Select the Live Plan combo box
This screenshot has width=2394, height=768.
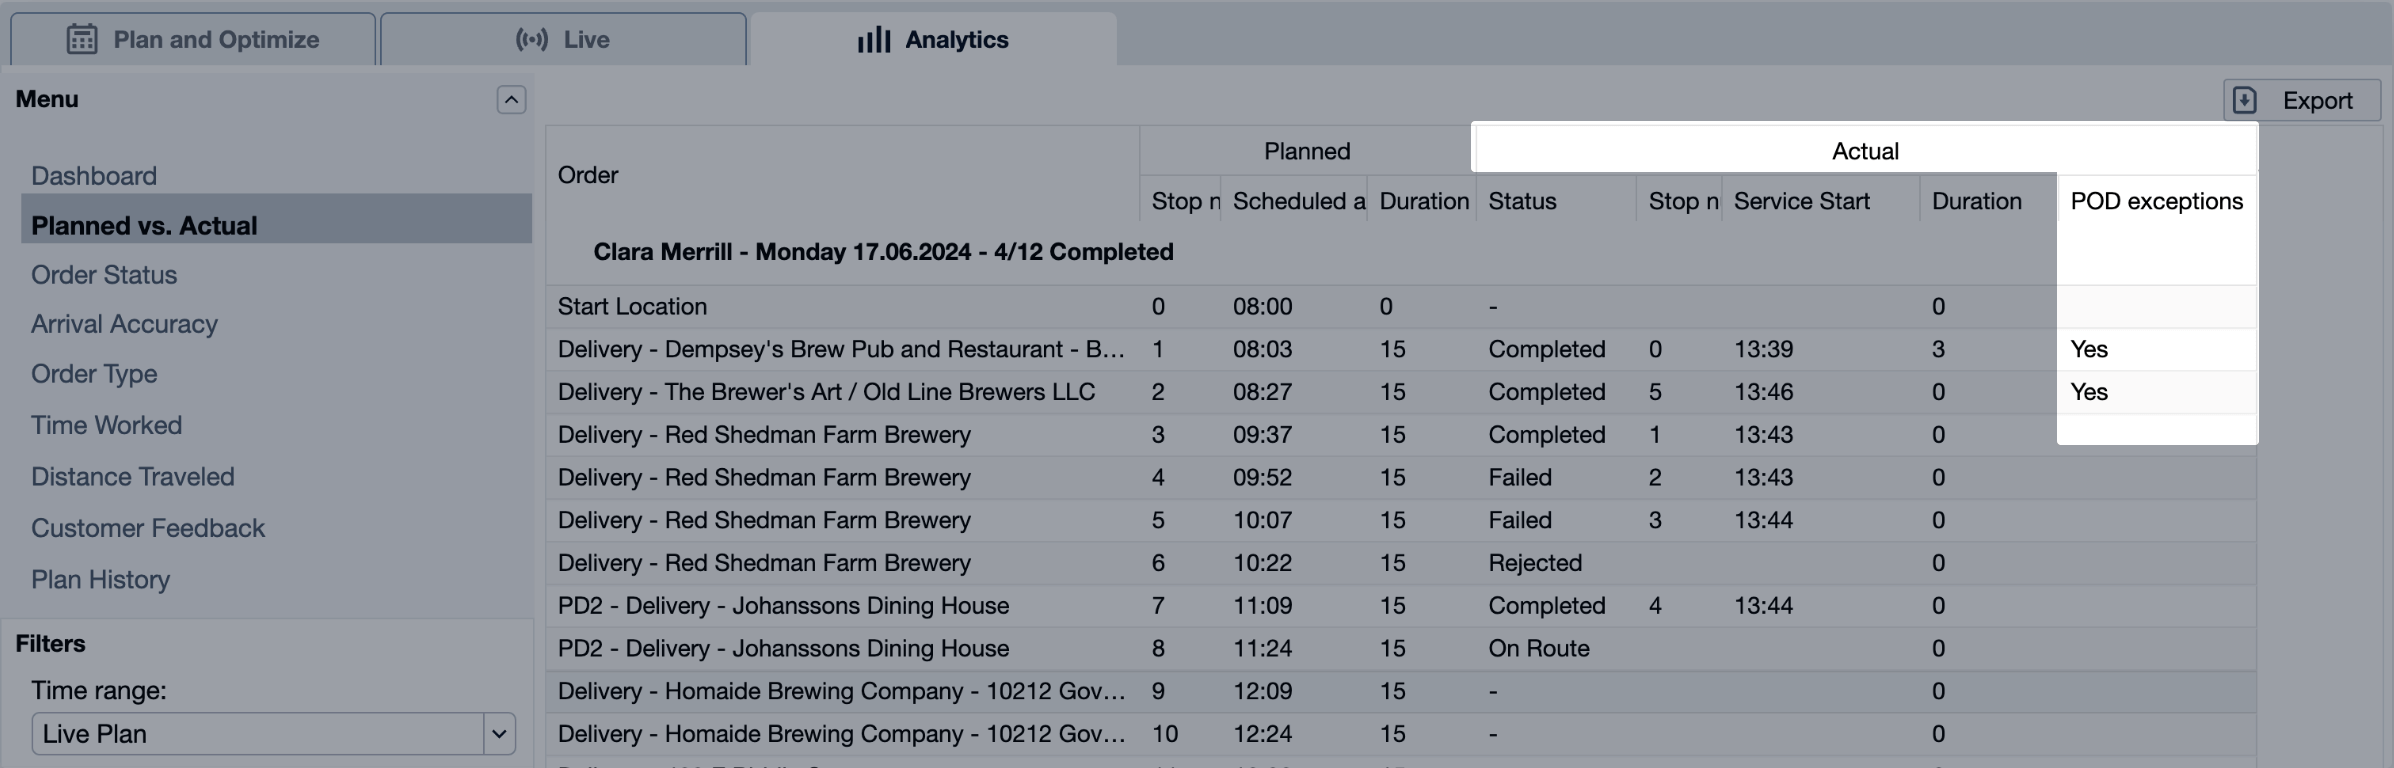[x=258, y=734]
